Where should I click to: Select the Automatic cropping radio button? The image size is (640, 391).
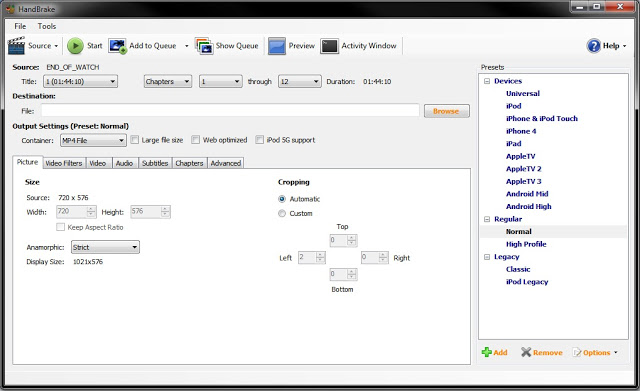282,199
